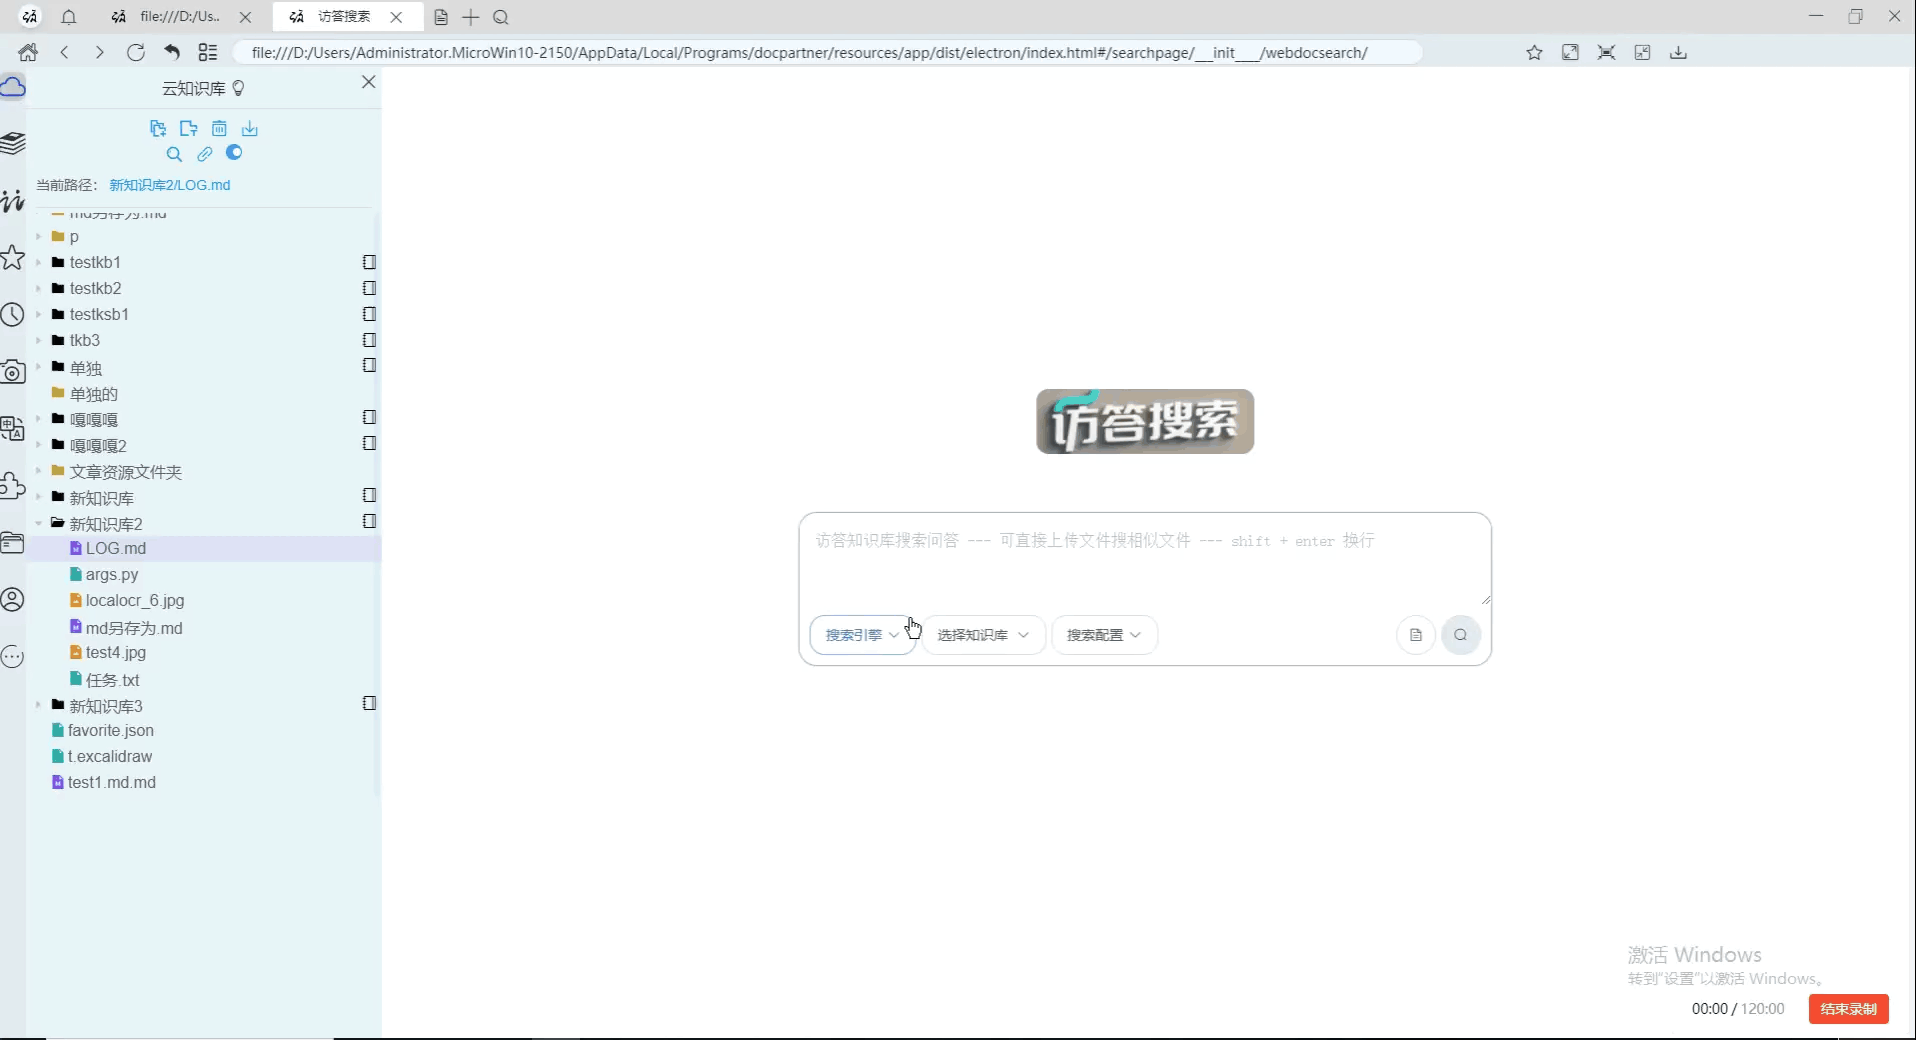This screenshot has width=1916, height=1040.
Task: Open the stacked books library sidebar icon
Action: (12, 144)
